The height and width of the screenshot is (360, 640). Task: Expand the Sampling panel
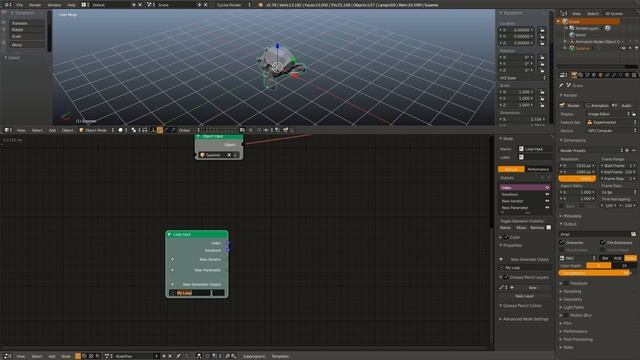572,291
